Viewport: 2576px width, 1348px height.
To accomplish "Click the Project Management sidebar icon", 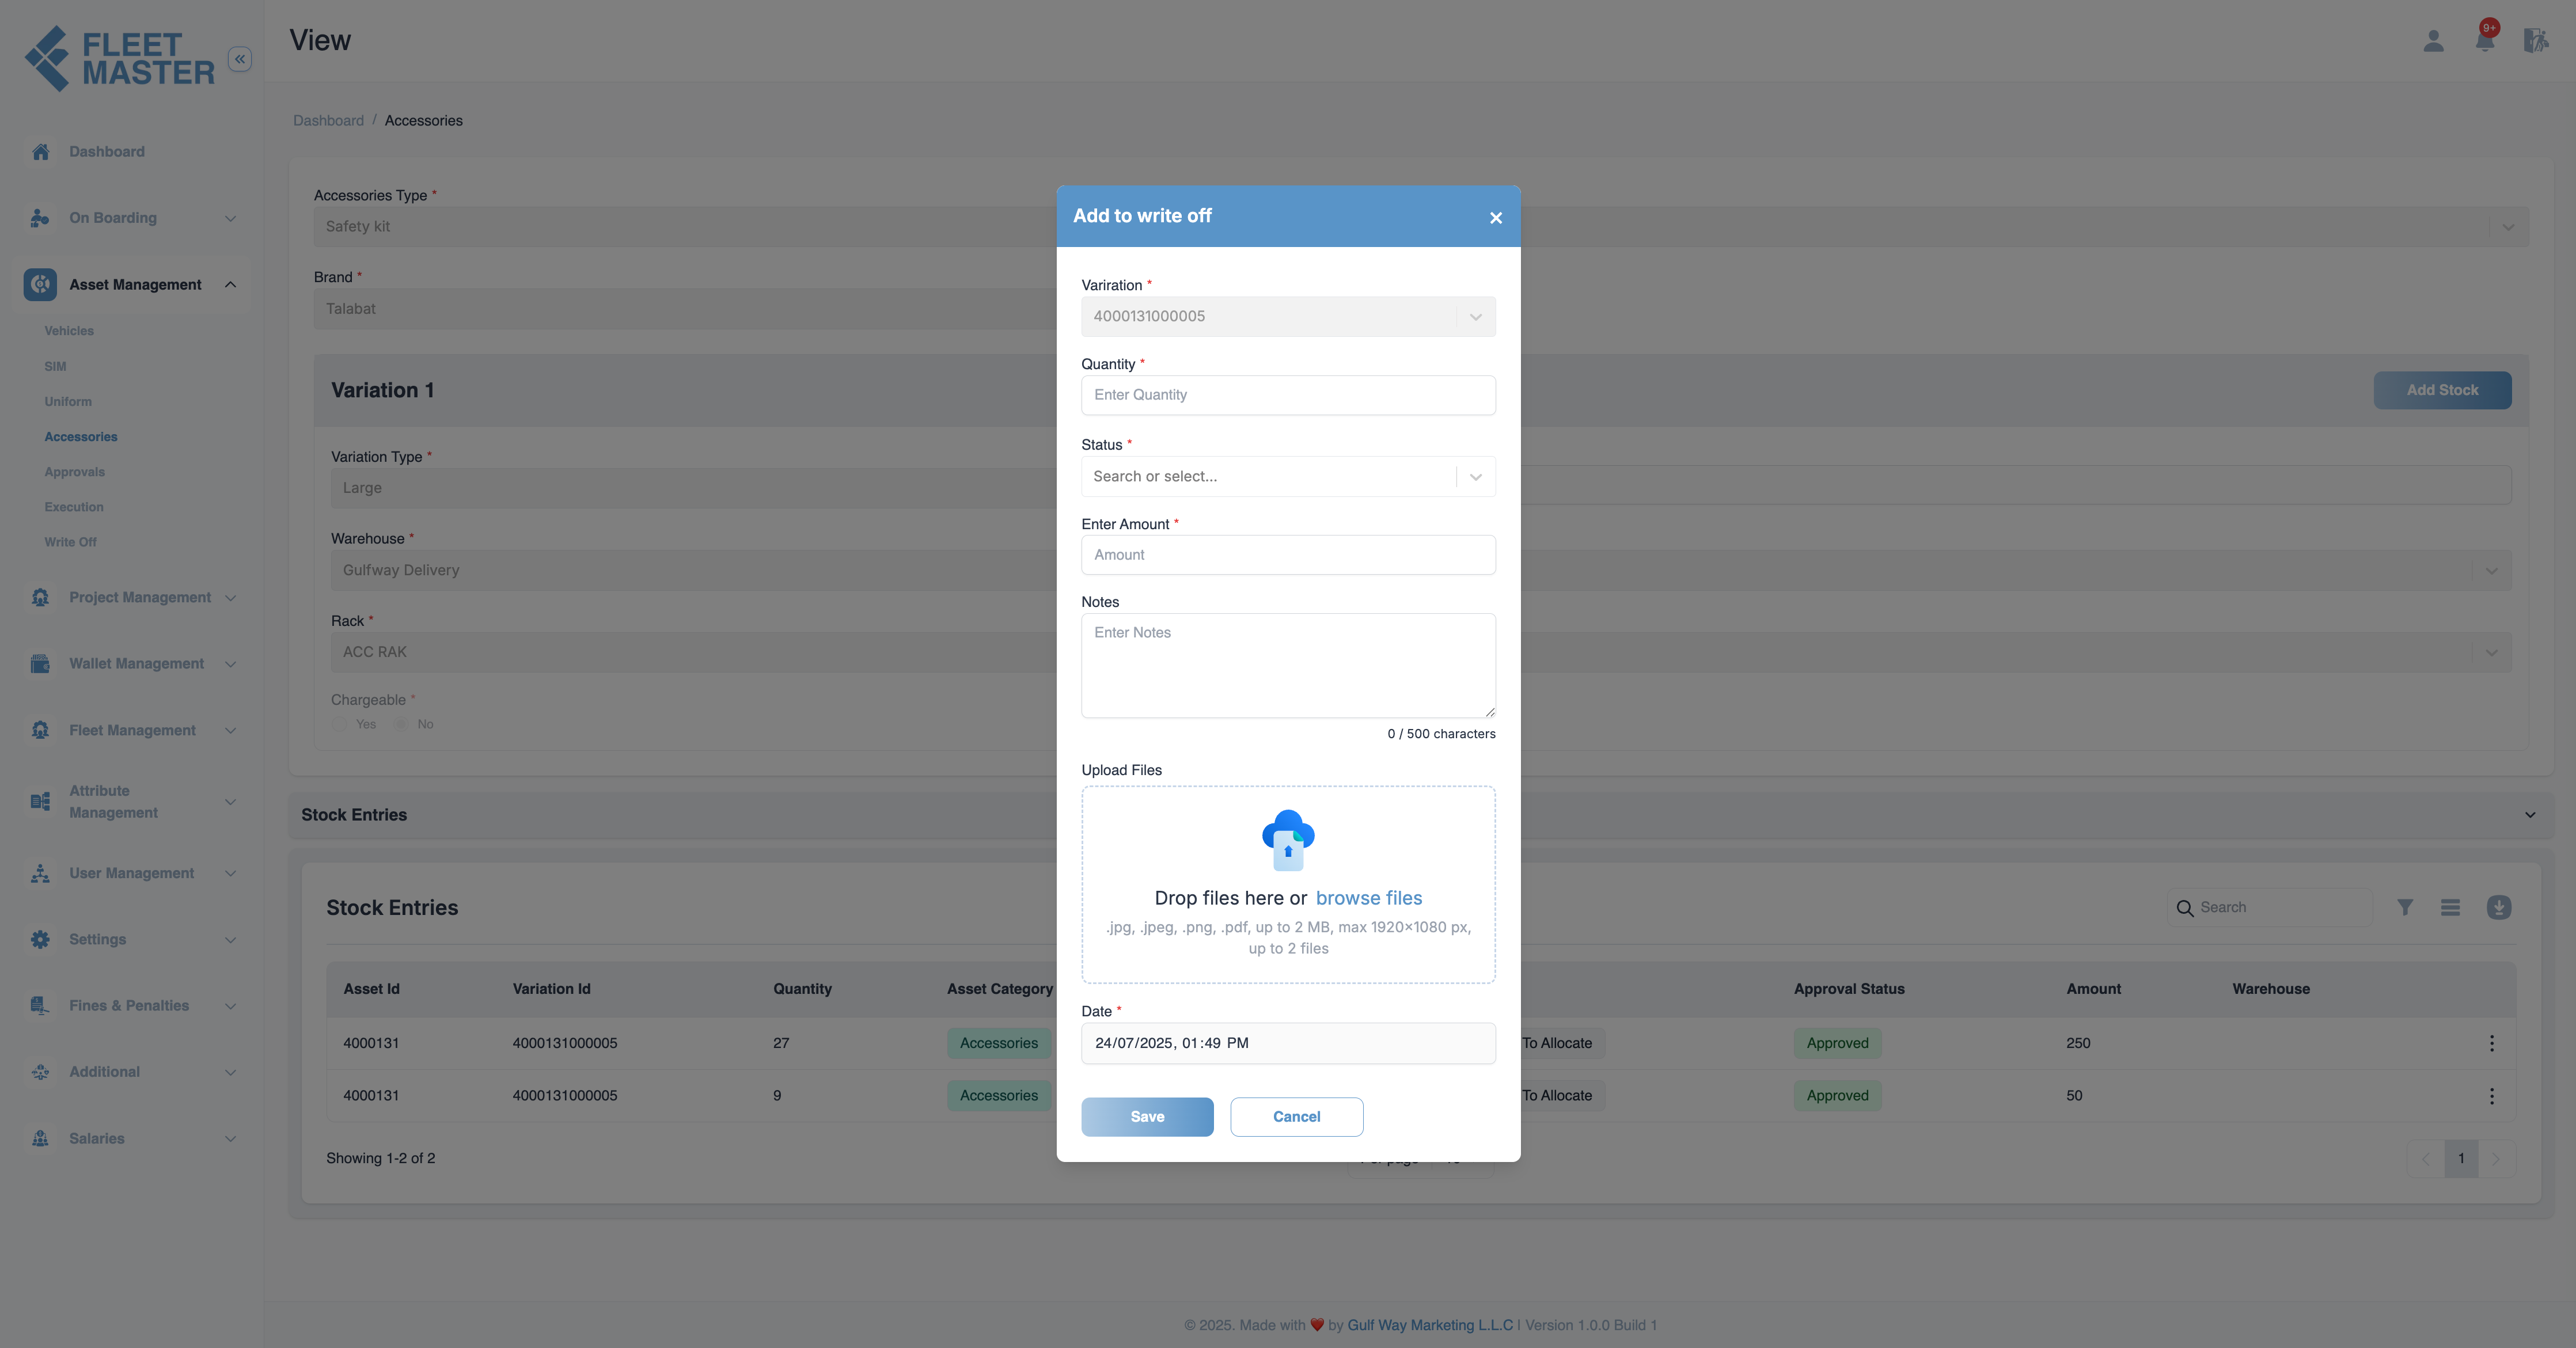I will click(40, 597).
